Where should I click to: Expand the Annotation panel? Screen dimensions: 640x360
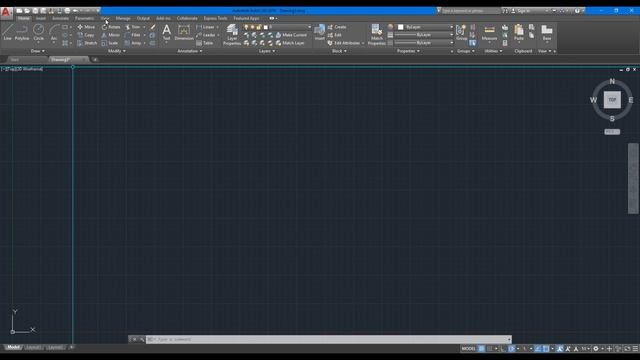(x=189, y=51)
